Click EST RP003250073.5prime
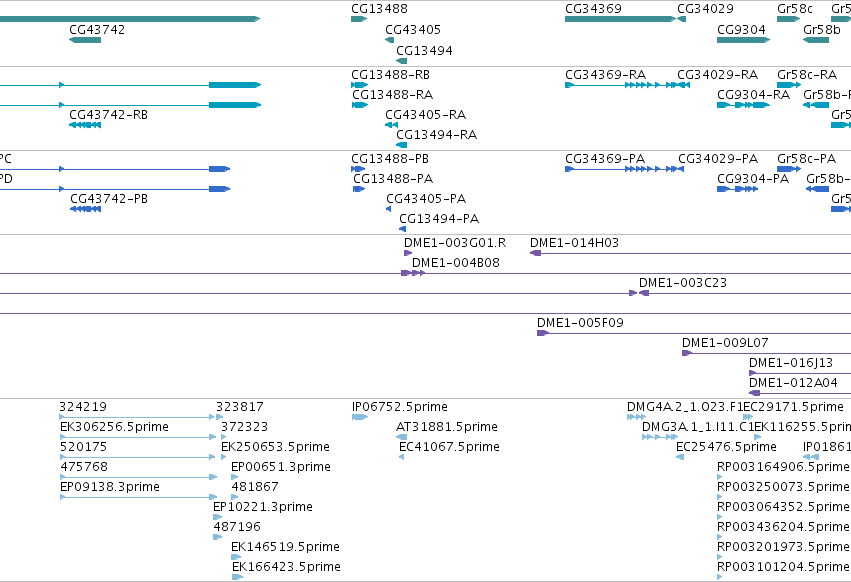This screenshot has width=851, height=582. [720, 497]
